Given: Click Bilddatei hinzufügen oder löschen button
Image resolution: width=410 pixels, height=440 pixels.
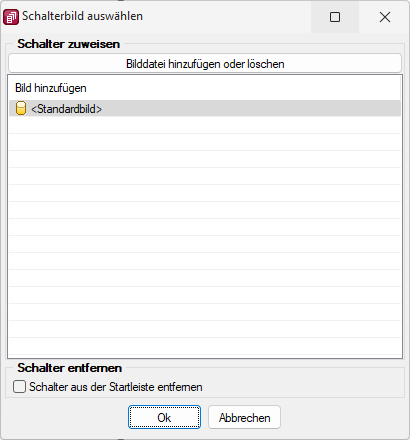Looking at the screenshot, I should coord(205,64).
